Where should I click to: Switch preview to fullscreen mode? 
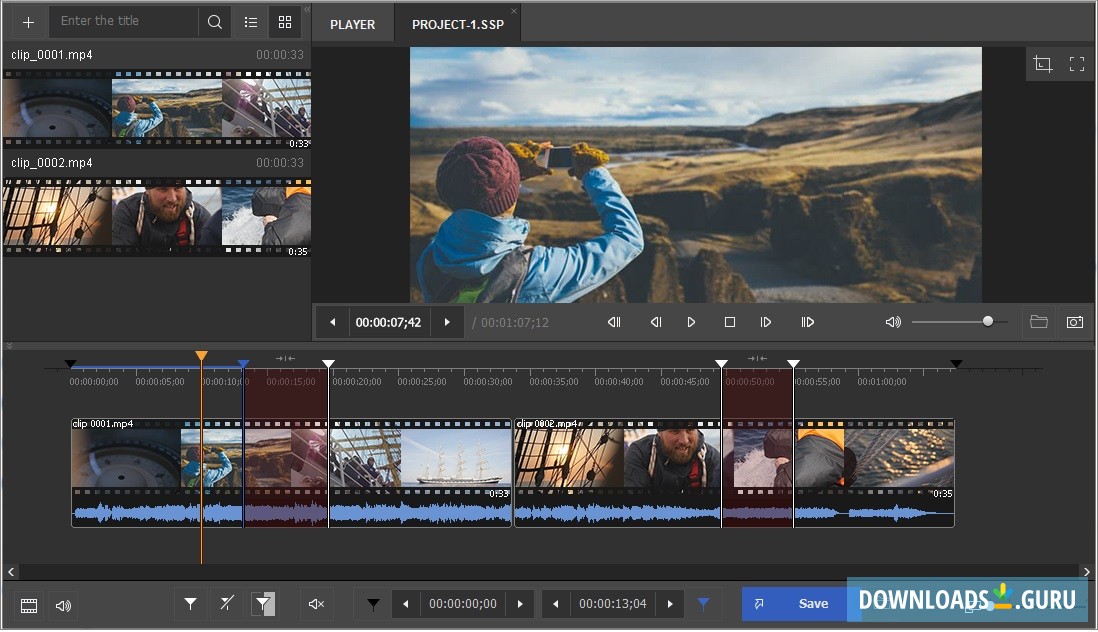1077,63
